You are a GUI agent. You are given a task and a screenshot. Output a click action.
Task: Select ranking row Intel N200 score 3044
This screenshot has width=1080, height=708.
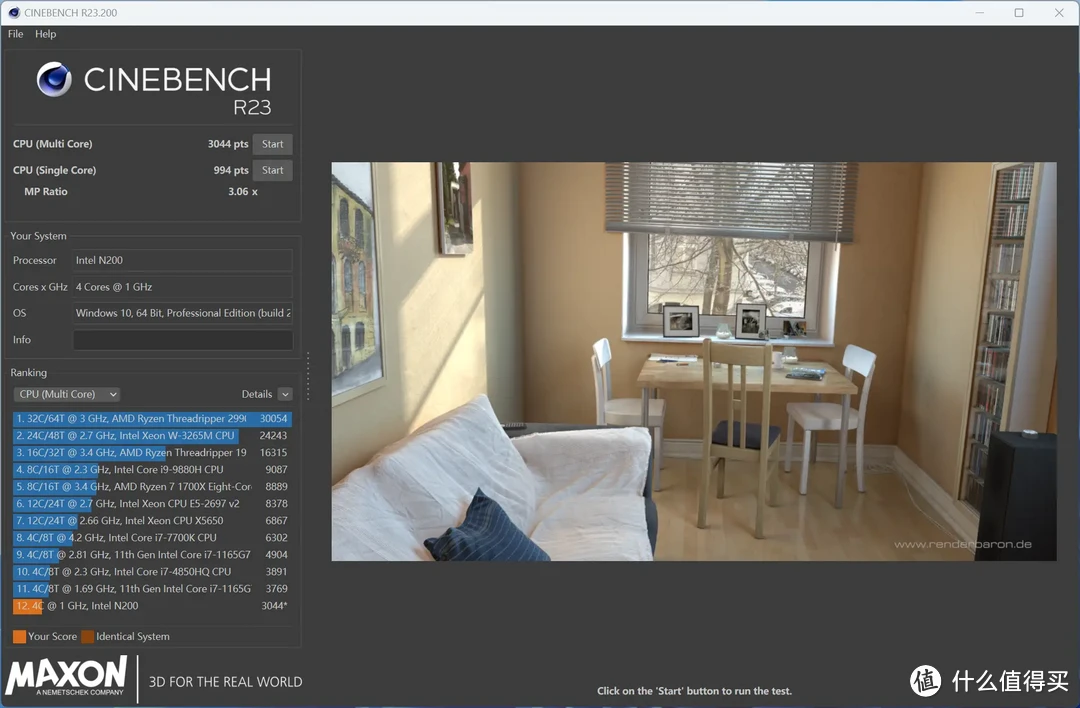(x=152, y=605)
